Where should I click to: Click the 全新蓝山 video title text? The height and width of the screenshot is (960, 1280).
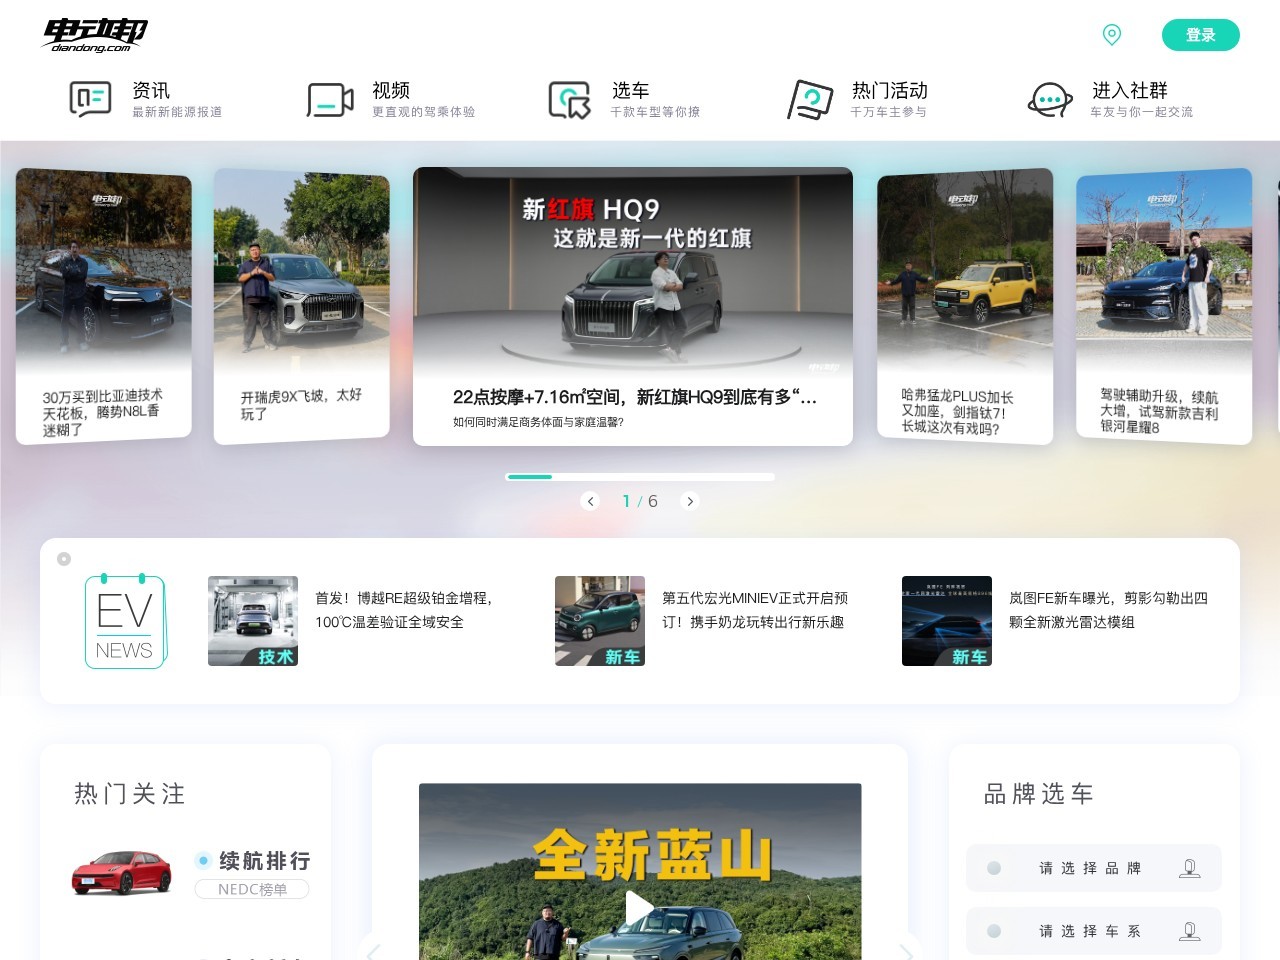[652, 856]
